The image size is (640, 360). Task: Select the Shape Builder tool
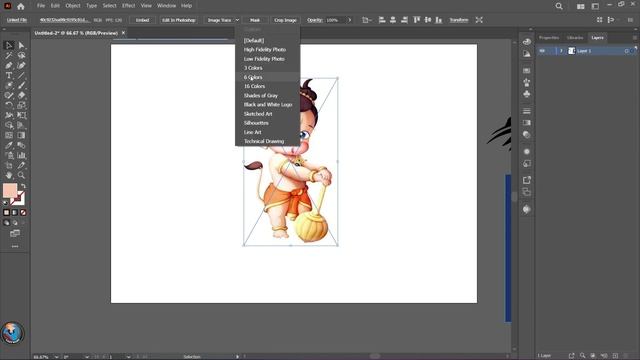[9, 125]
